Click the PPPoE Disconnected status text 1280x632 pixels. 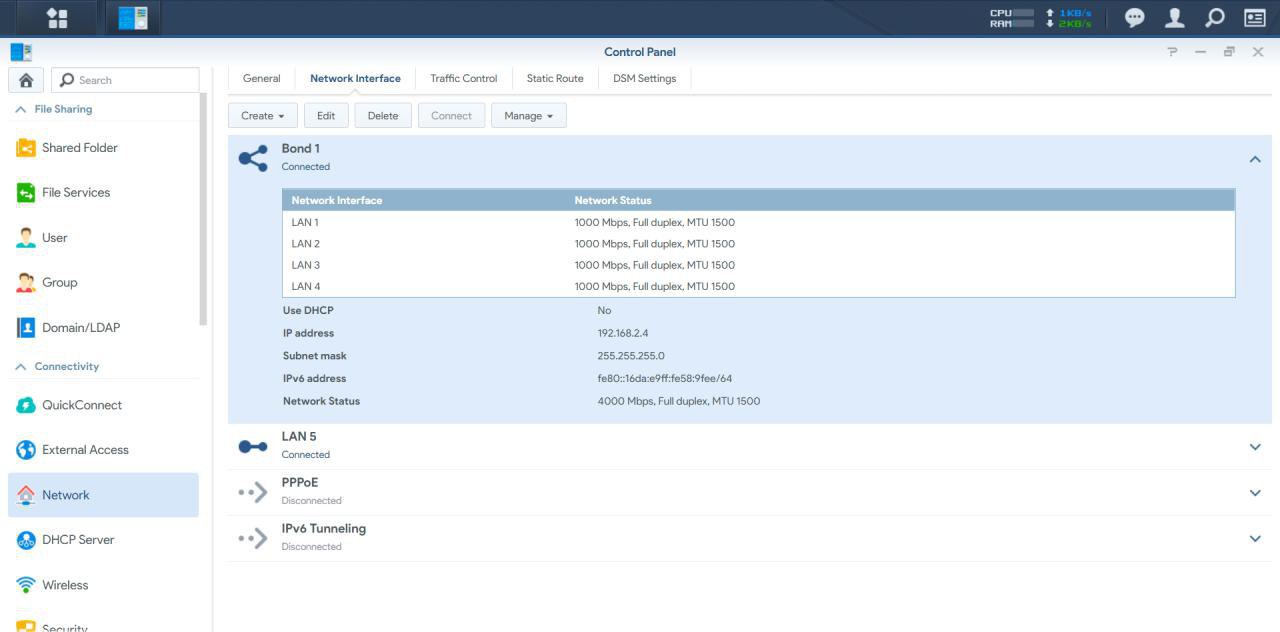[311, 501]
